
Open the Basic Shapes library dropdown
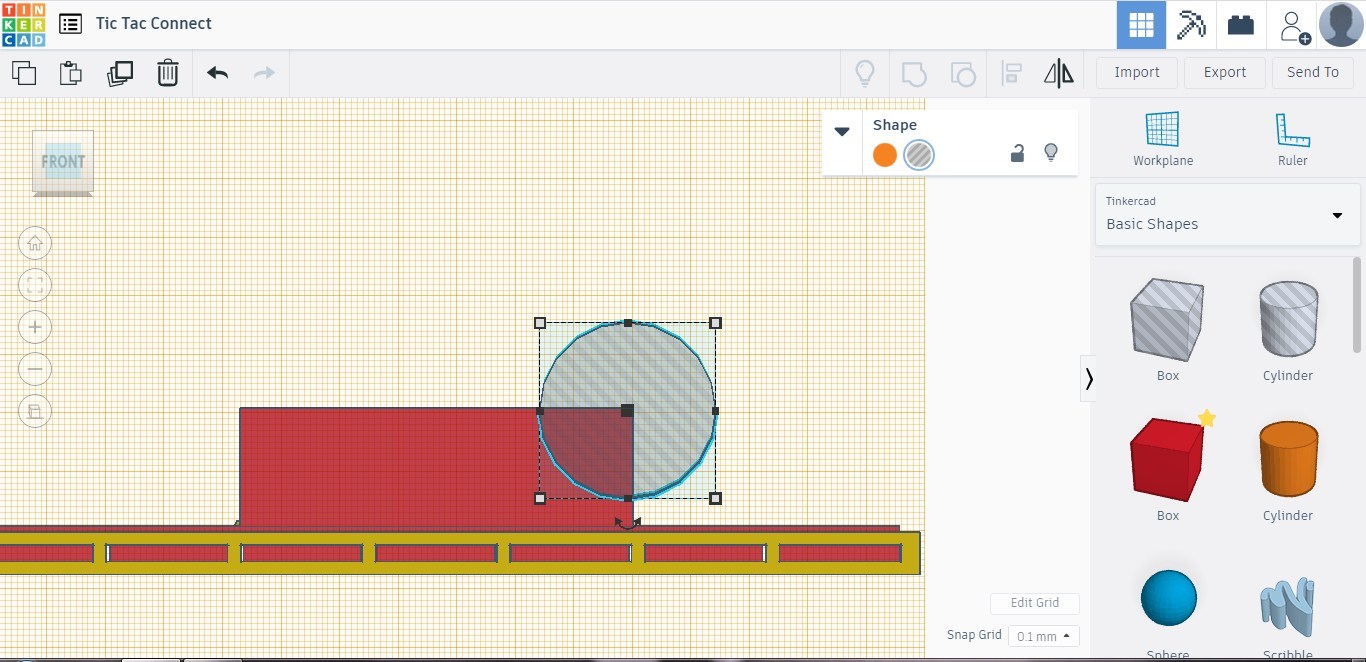coord(1228,214)
